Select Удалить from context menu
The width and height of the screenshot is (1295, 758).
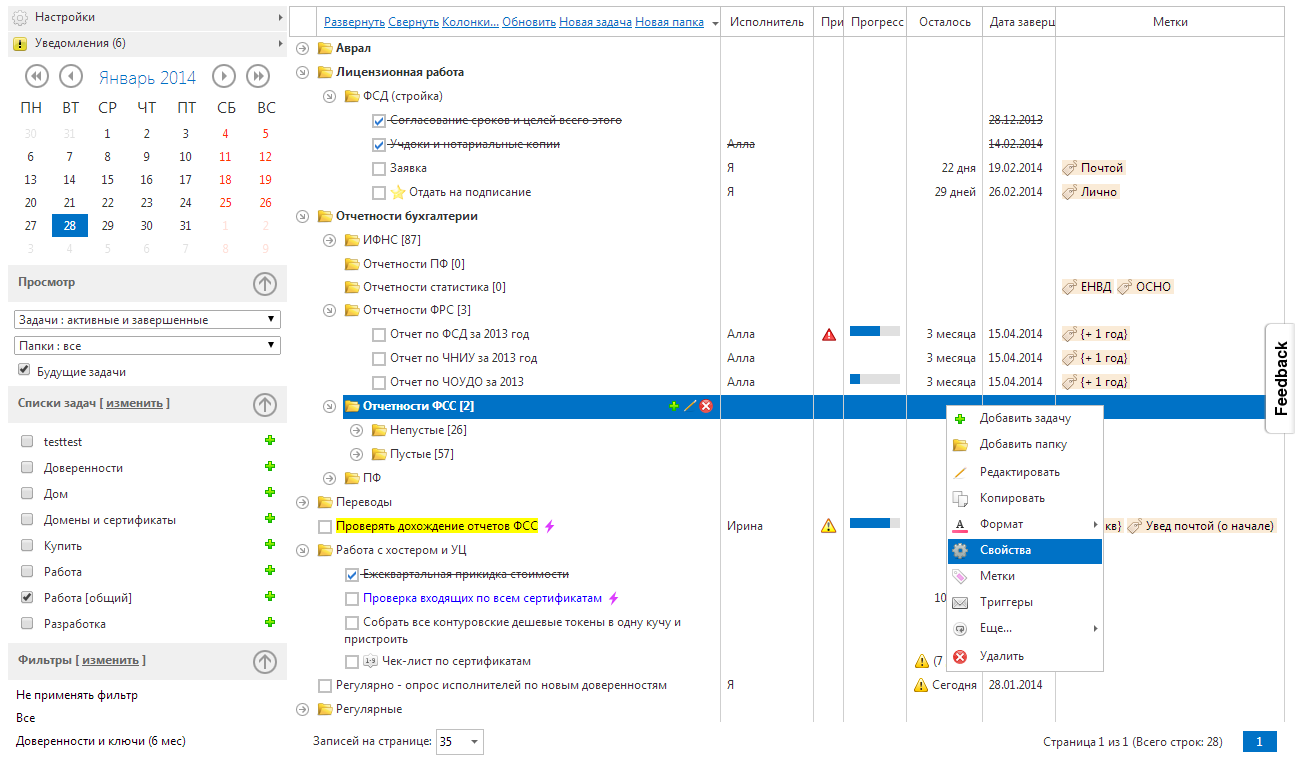point(1025,656)
